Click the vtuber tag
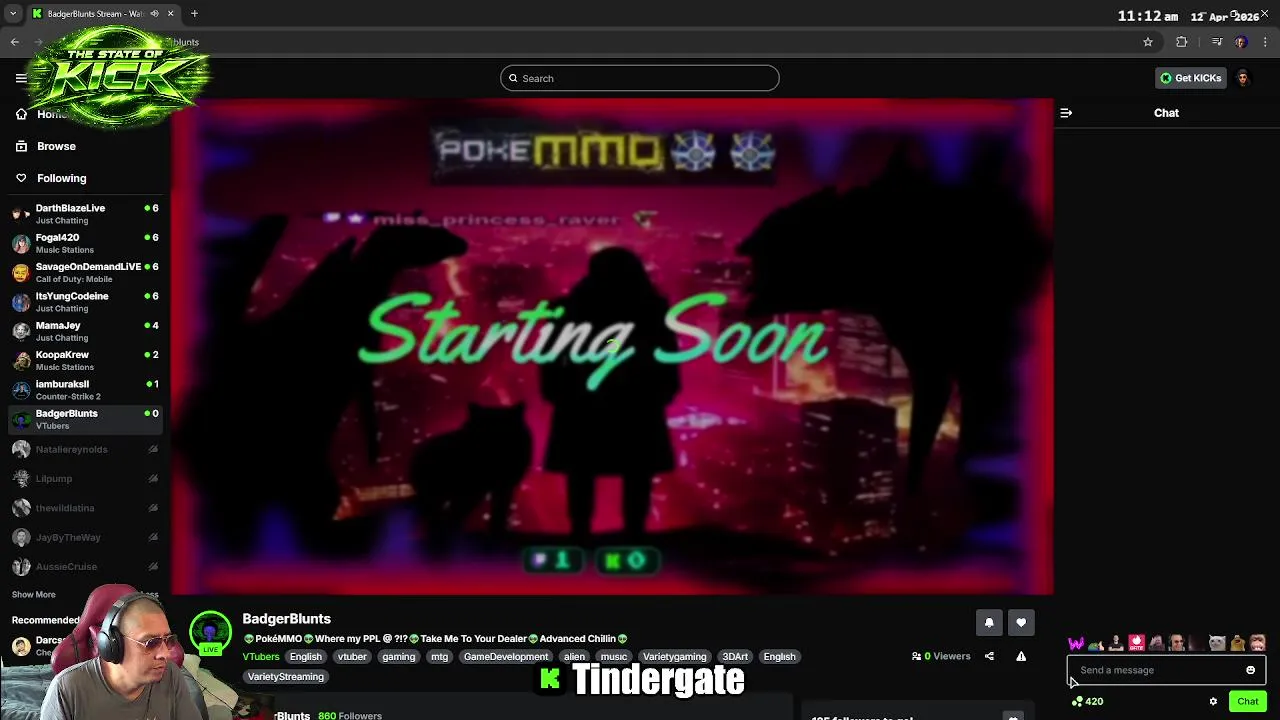The image size is (1280, 720). [352, 657]
